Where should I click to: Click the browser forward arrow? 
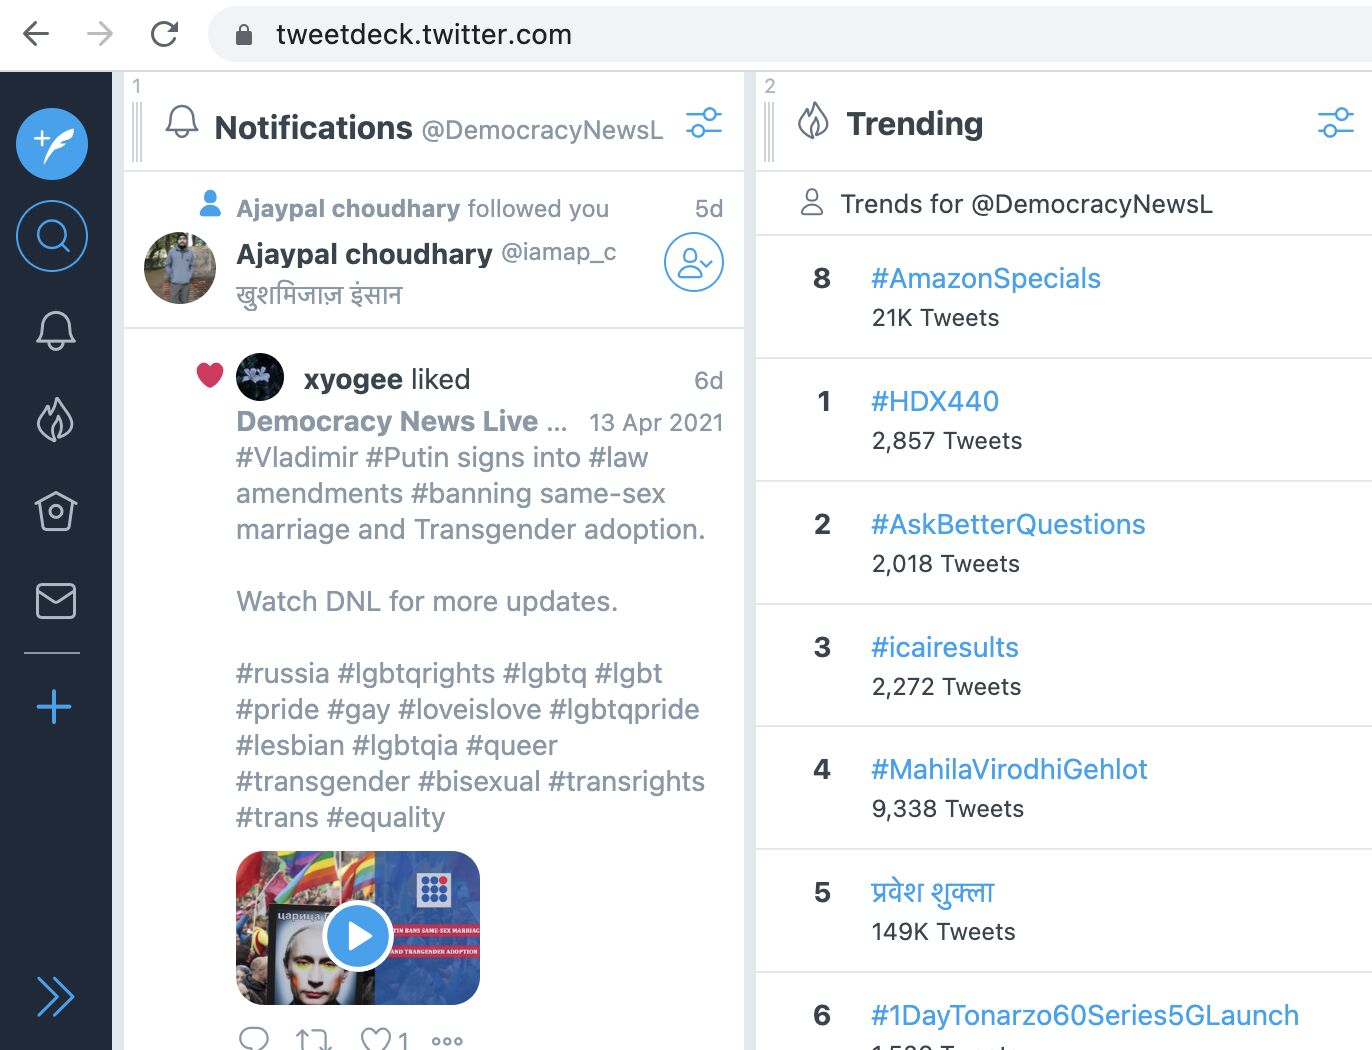tap(100, 34)
